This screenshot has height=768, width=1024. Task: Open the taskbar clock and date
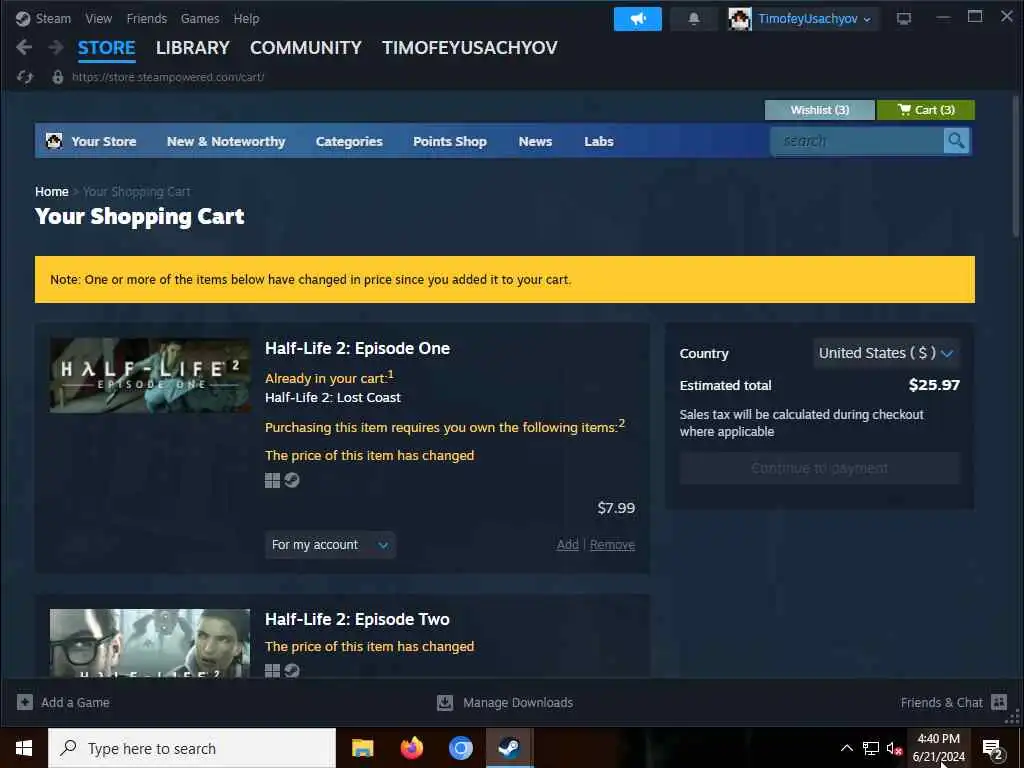938,748
